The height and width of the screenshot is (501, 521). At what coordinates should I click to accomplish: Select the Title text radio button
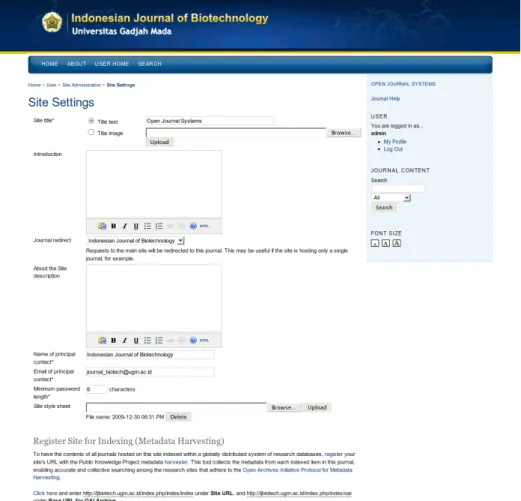point(91,121)
